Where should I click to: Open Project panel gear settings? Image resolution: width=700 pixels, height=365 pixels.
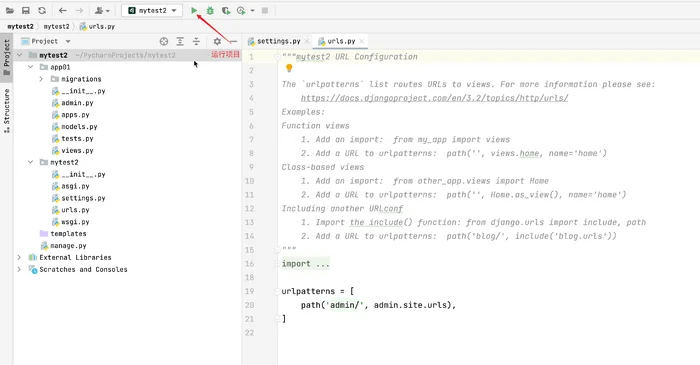point(217,41)
